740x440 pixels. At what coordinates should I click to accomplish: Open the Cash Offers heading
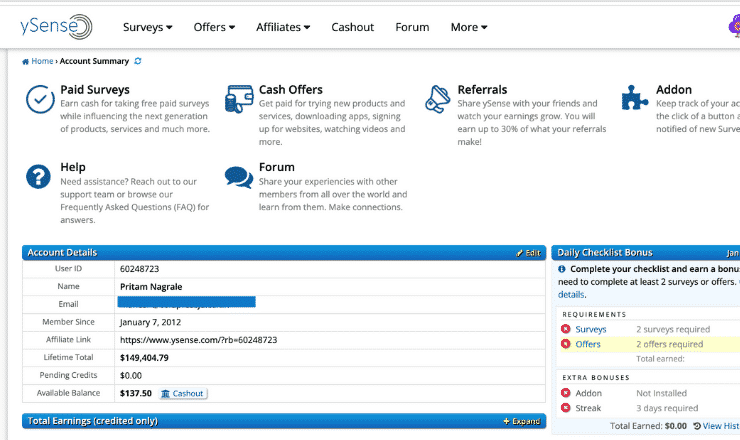click(291, 90)
